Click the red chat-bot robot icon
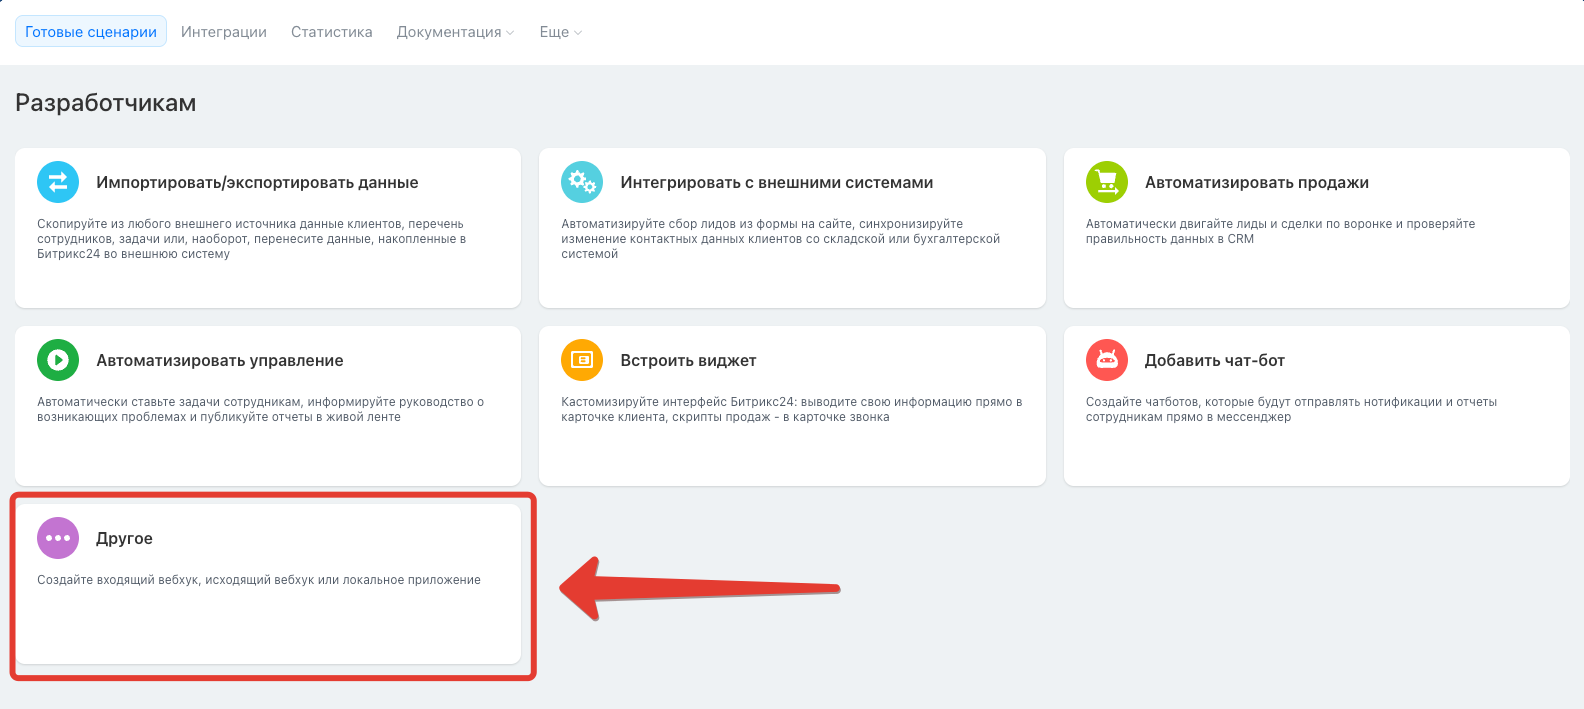The image size is (1584, 709). coord(1106,360)
